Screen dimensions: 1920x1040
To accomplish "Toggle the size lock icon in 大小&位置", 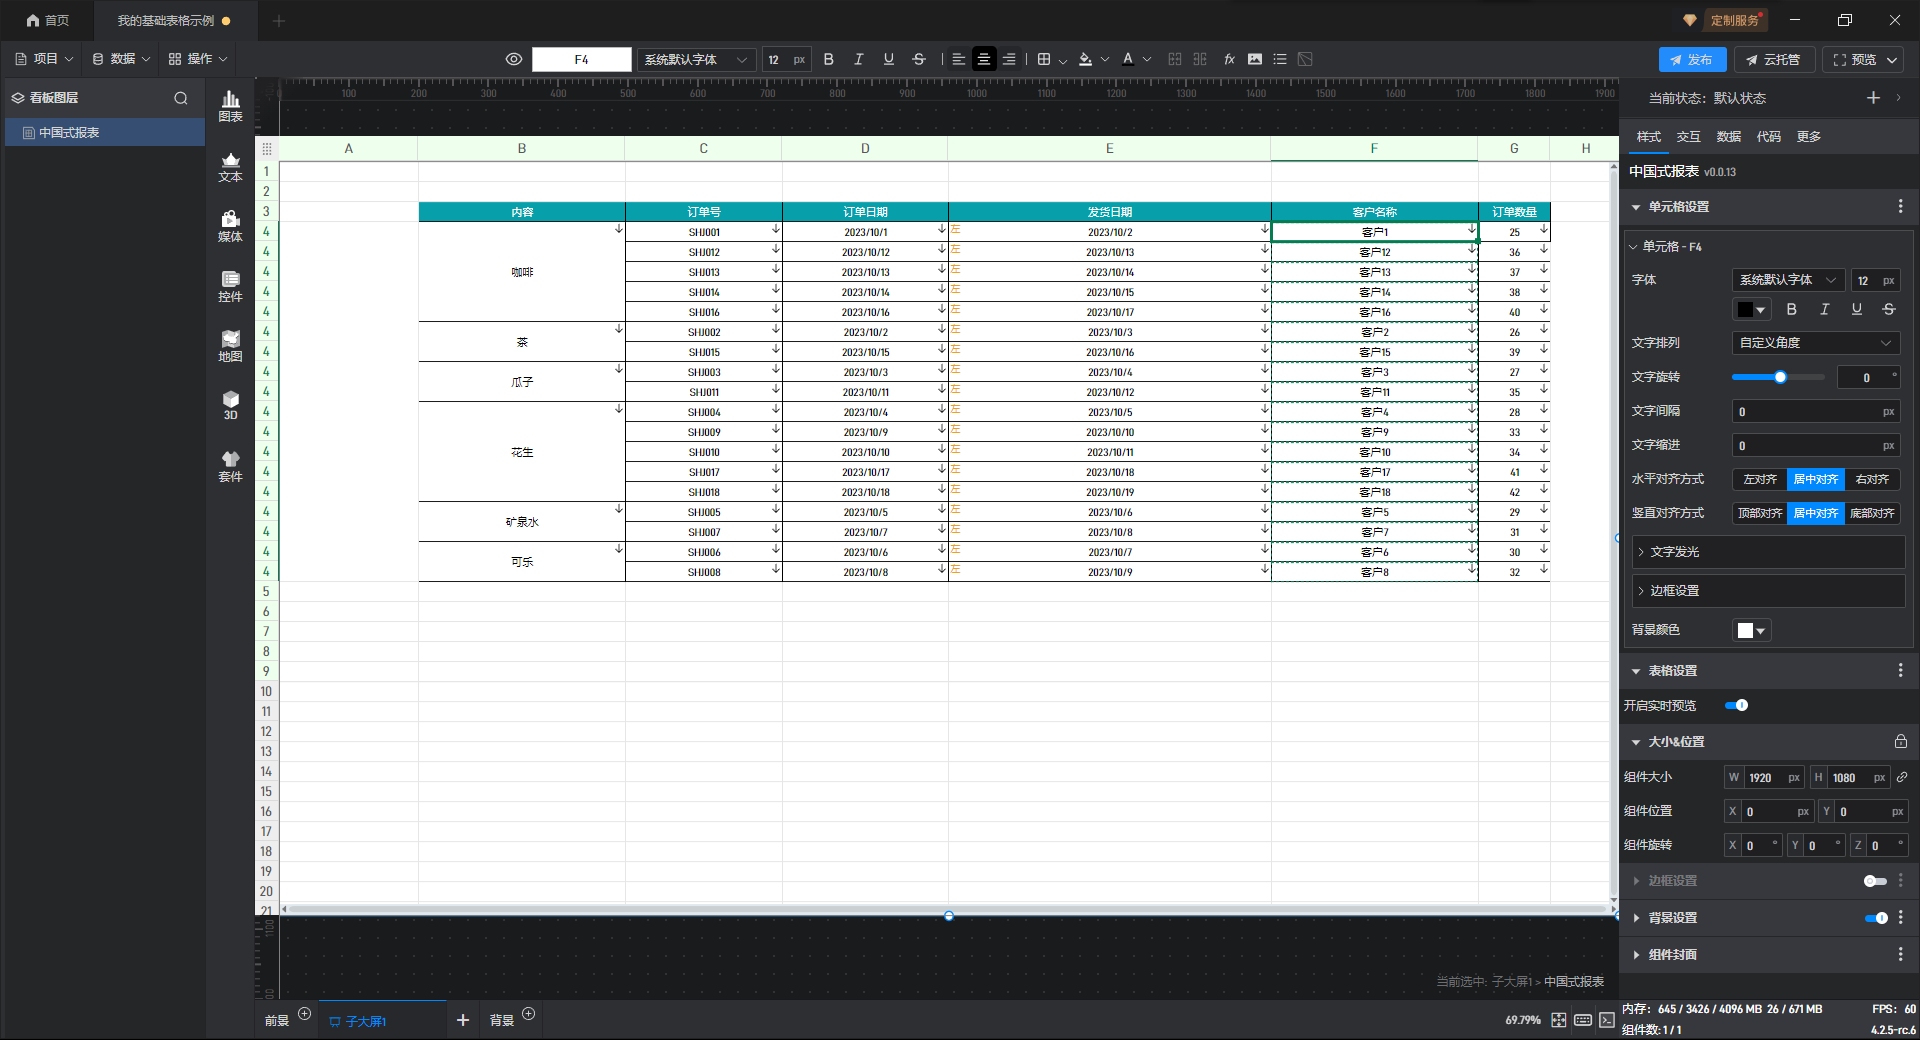I will tap(1900, 741).
